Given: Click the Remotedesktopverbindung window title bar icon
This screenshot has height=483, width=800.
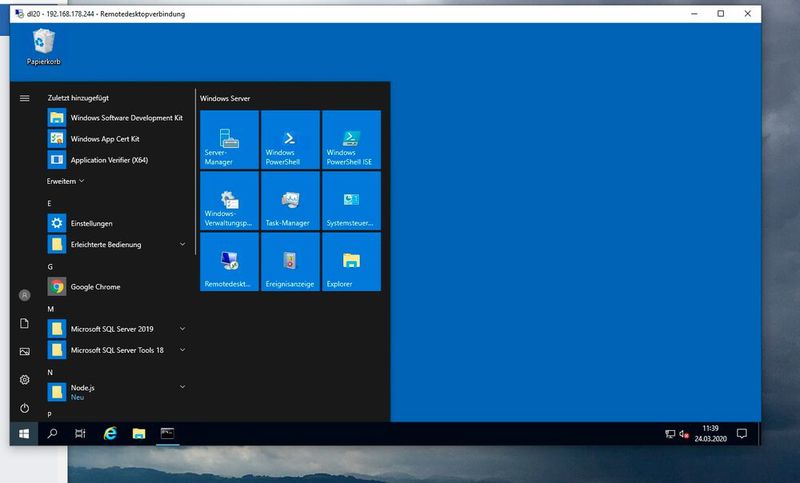Looking at the screenshot, I should (19, 14).
